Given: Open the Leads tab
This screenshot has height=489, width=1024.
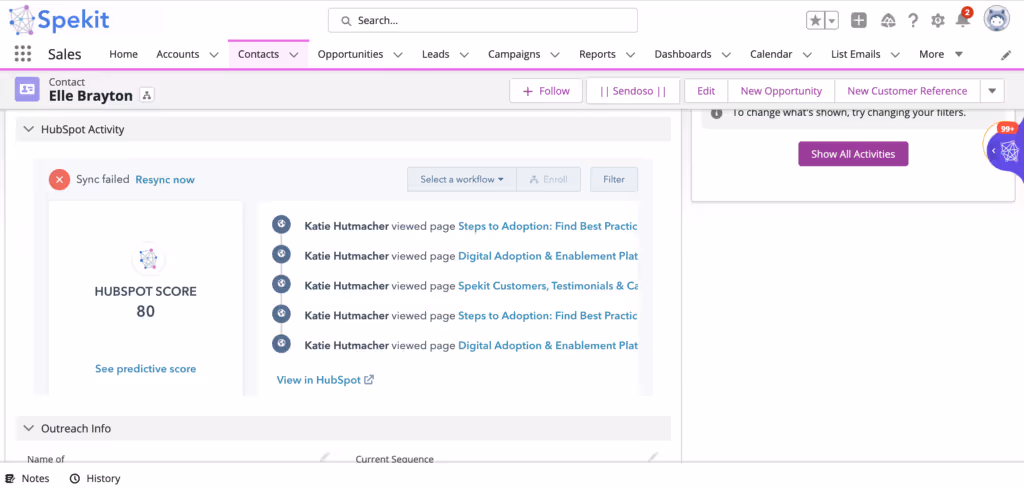Looking at the screenshot, I should (436, 54).
